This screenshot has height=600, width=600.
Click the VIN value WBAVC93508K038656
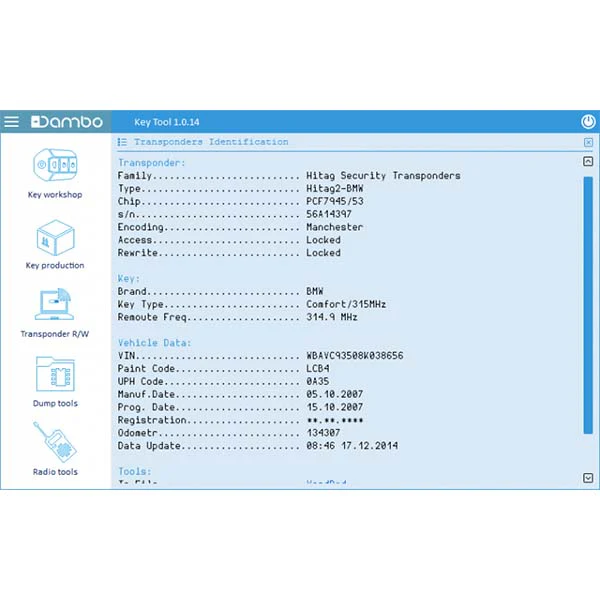355,356
